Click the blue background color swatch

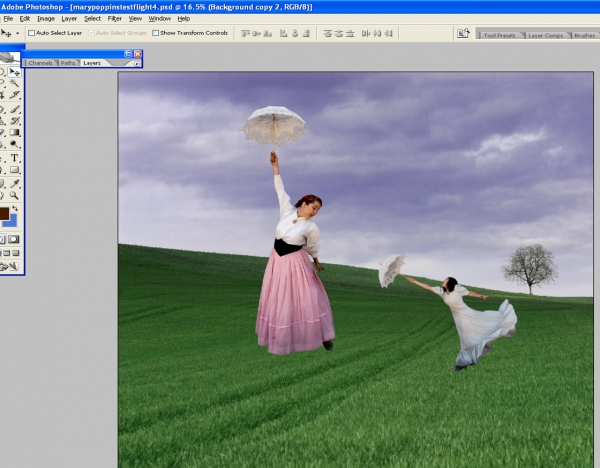tap(11, 222)
